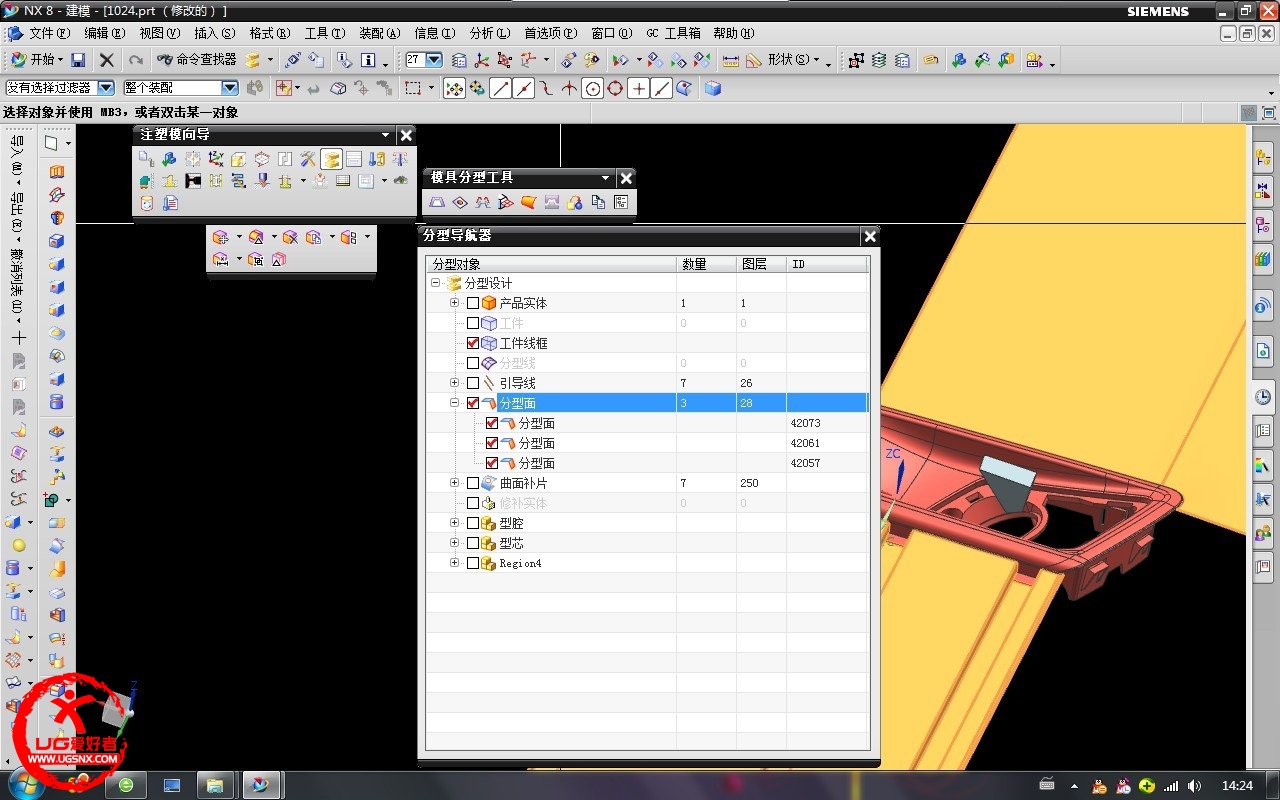Open 模具分型工具 toolbar options arrow
1280x800 pixels.
pyautogui.click(x=605, y=178)
